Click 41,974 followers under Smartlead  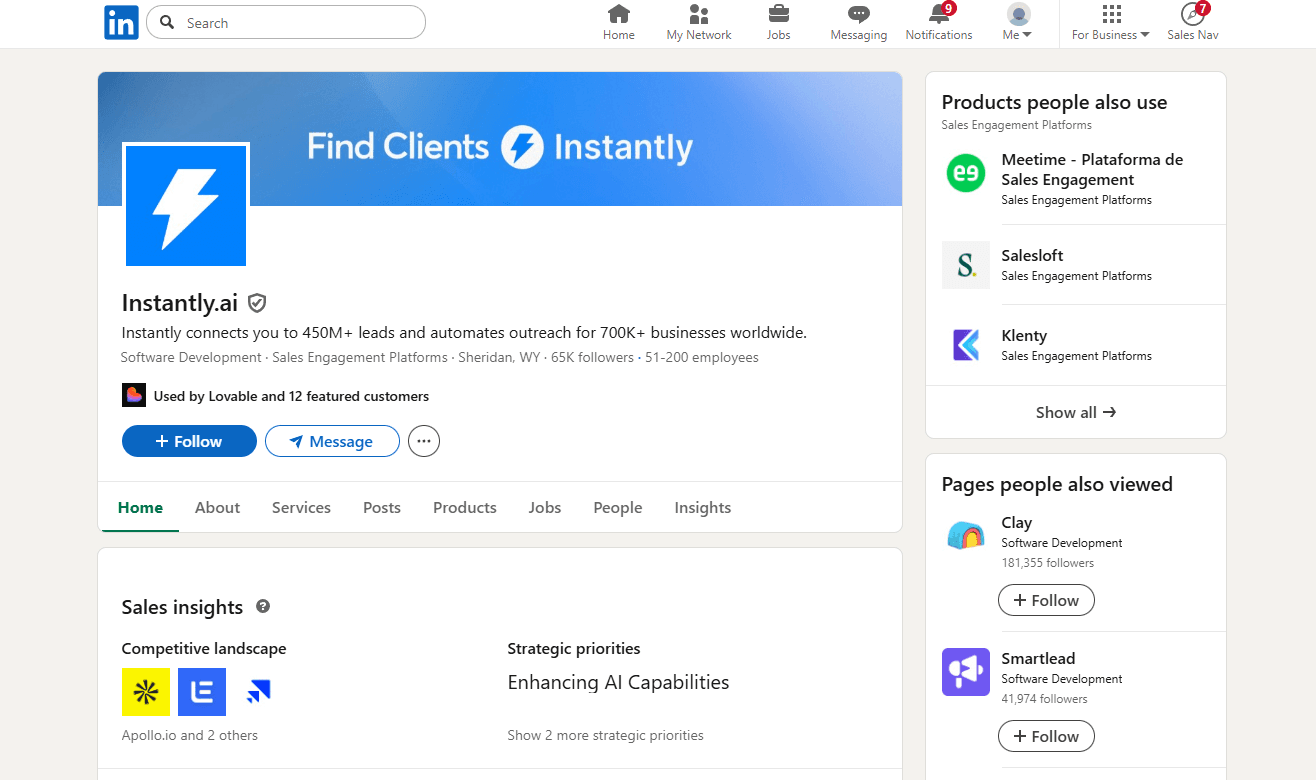coord(1044,698)
